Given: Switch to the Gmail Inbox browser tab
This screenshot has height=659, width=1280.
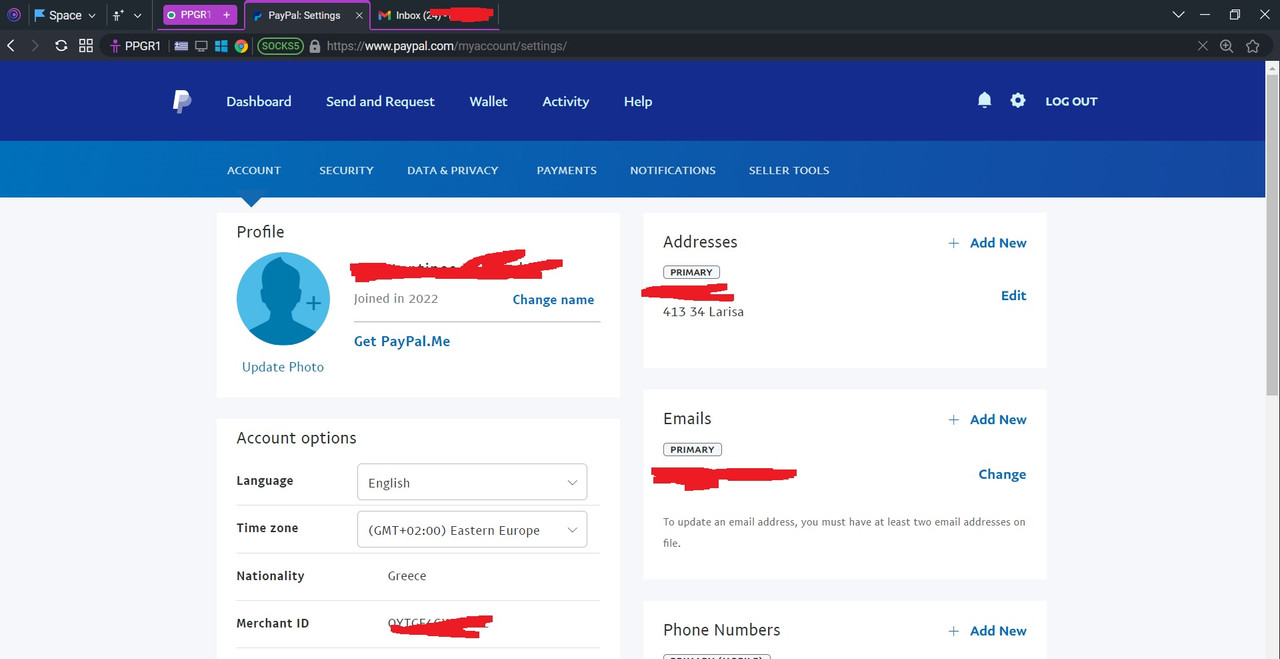Looking at the screenshot, I should click(x=434, y=15).
